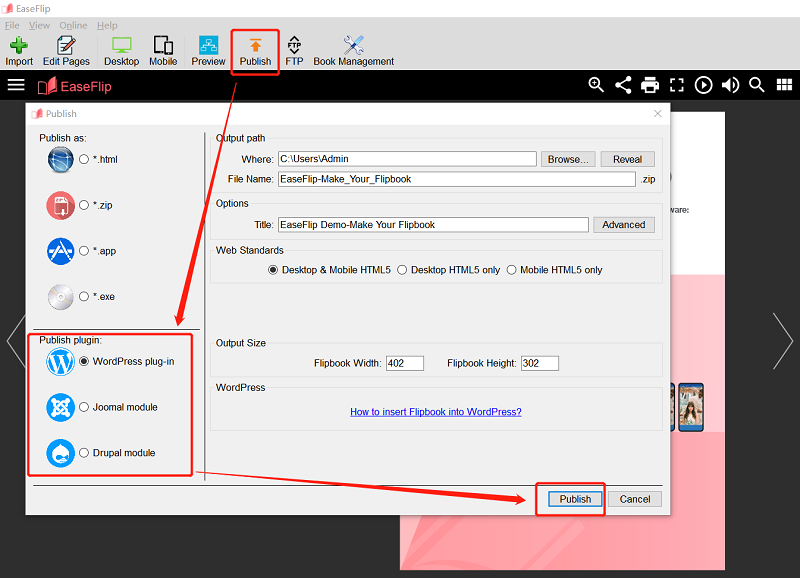
Task: Open How to insert Flipbook into WordPress link
Action: (x=435, y=412)
